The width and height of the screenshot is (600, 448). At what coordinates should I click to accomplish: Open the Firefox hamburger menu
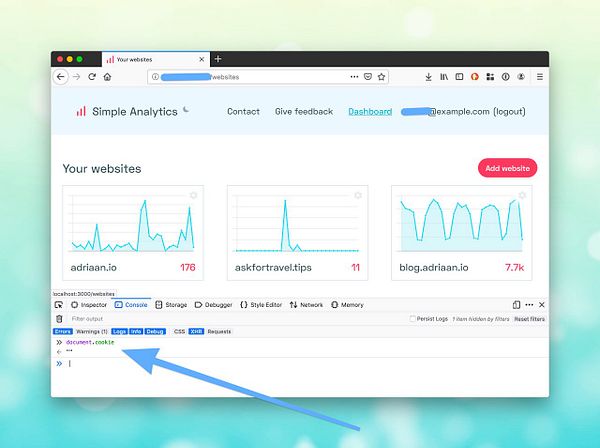[540, 77]
